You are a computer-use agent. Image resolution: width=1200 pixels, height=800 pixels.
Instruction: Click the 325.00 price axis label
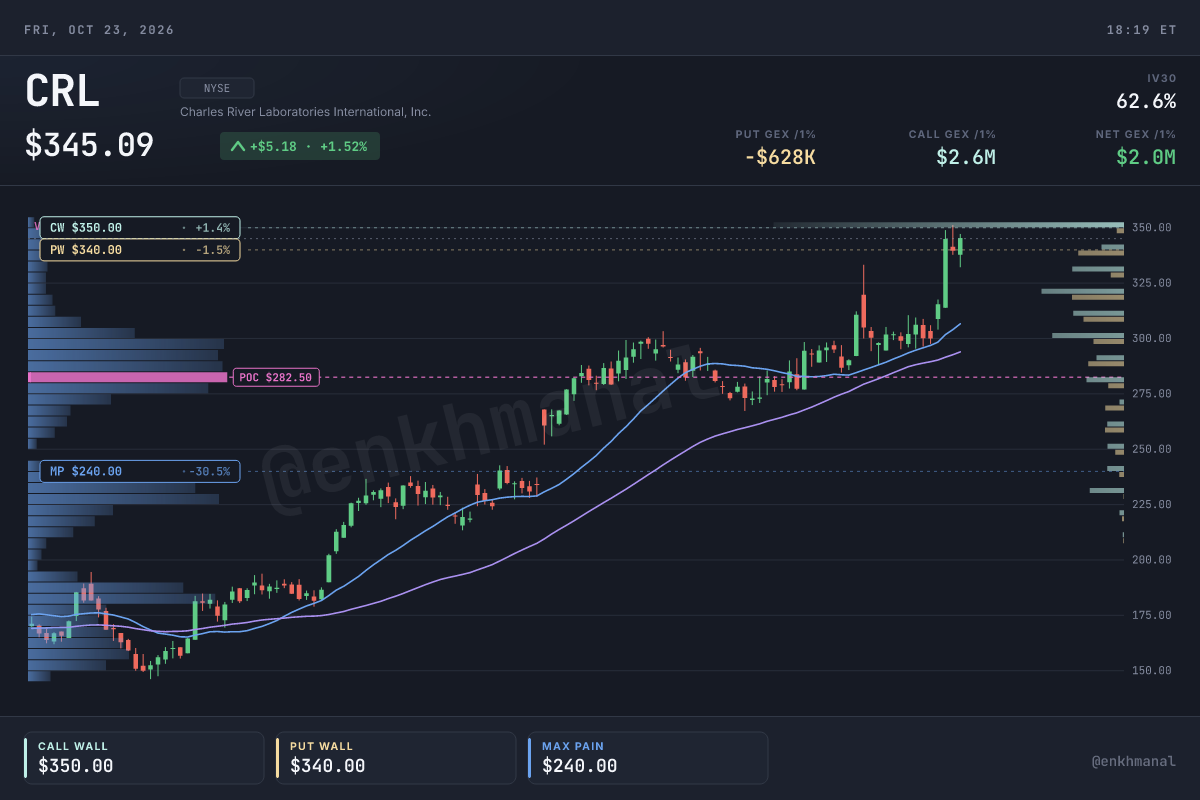tap(1152, 283)
